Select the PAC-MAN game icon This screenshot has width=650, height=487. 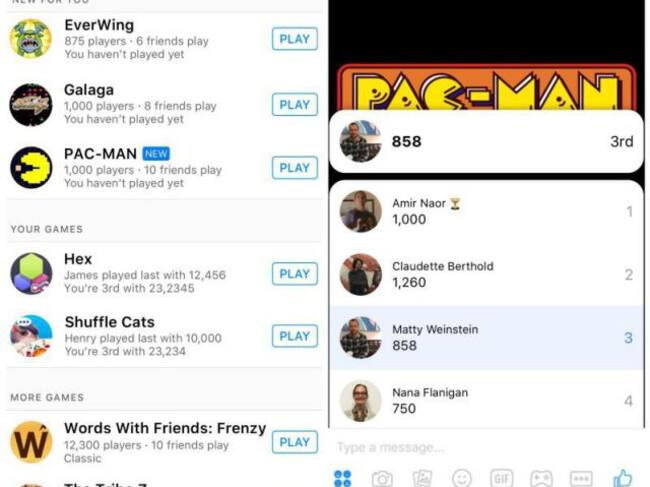31,167
